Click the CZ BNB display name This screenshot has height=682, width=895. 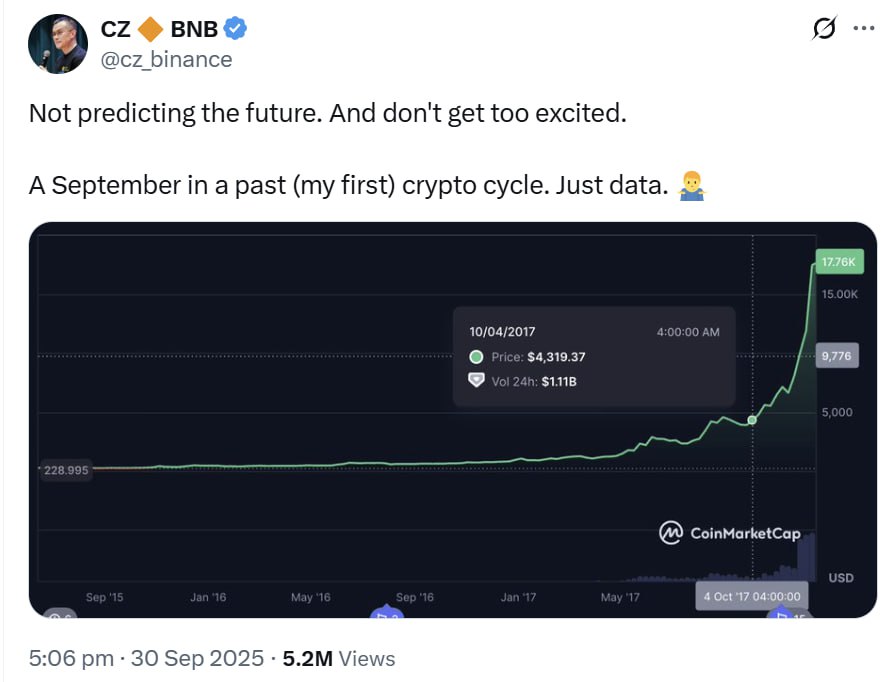(x=160, y=30)
